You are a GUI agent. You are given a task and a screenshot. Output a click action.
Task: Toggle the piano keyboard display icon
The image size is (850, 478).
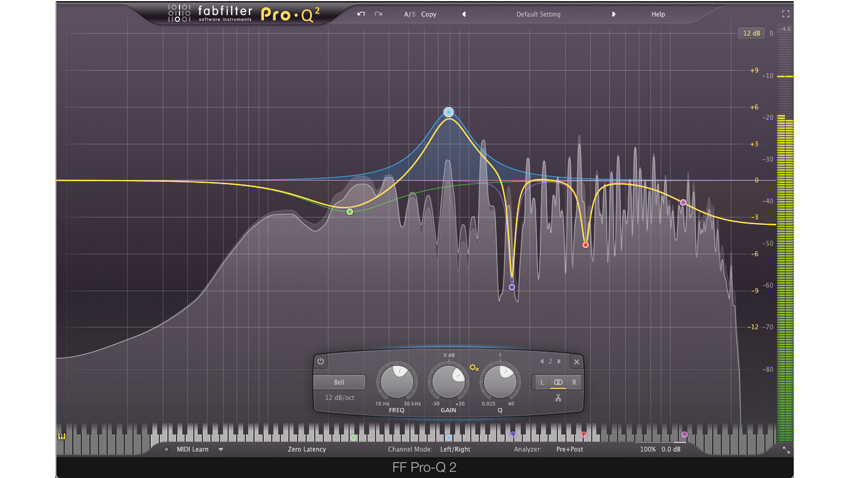click(x=62, y=436)
